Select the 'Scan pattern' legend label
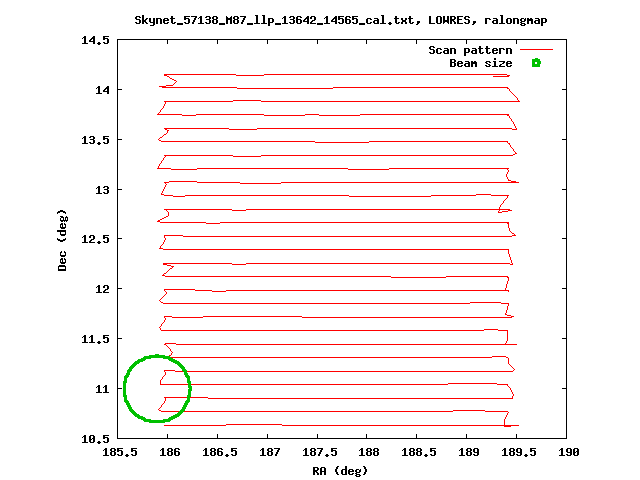 pyautogui.click(x=470, y=50)
